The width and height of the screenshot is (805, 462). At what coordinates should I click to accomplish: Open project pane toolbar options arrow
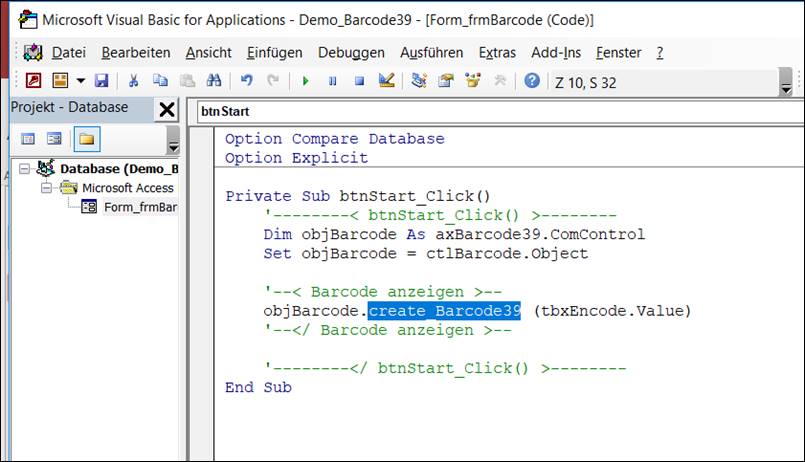click(x=174, y=140)
